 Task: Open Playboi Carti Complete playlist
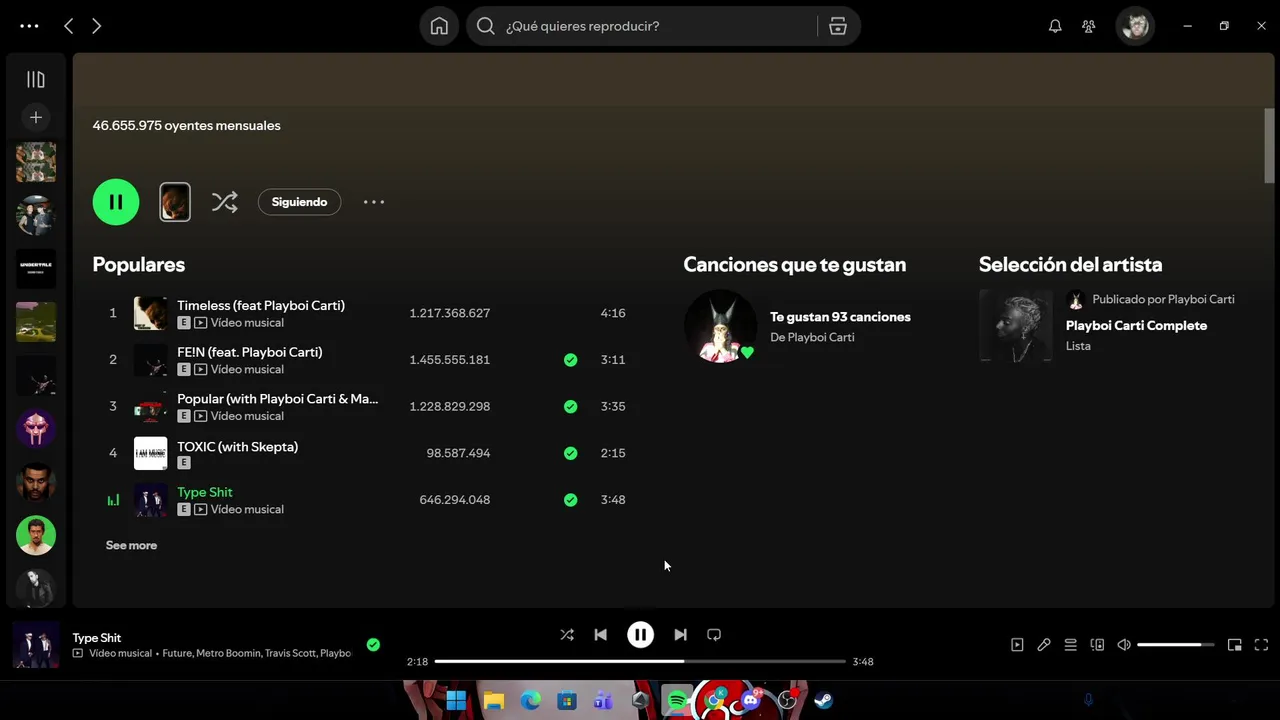pyautogui.click(x=1136, y=326)
